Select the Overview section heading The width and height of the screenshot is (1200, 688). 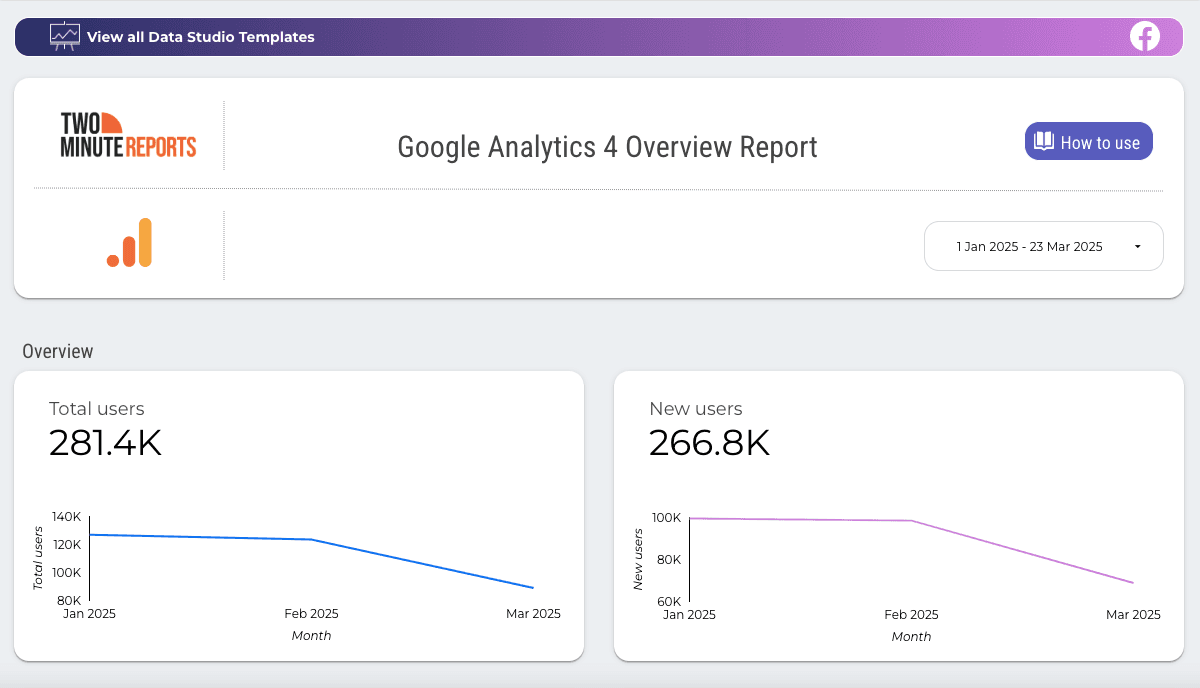click(58, 351)
